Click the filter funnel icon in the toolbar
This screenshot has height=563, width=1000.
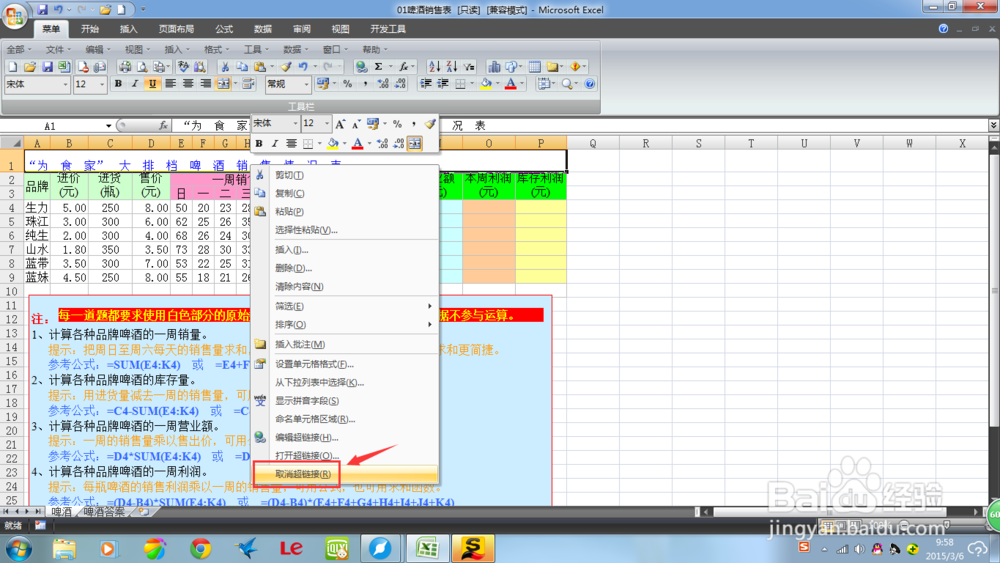point(469,66)
